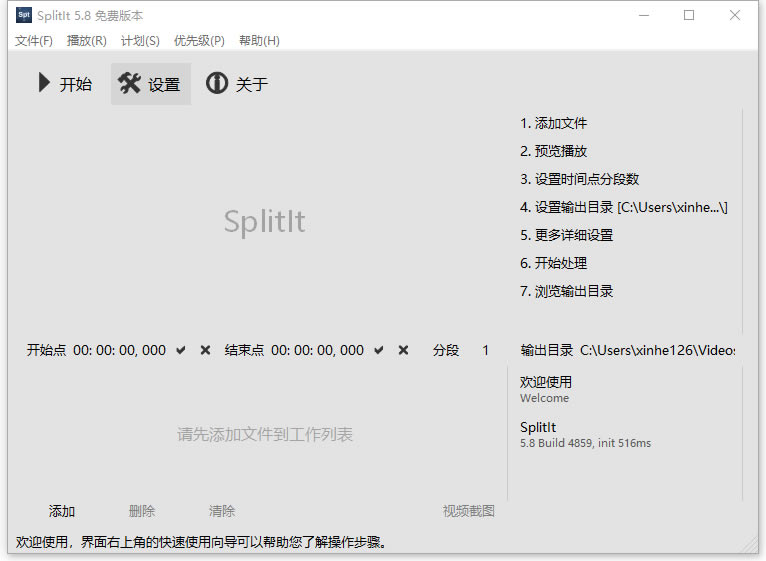Screen dimensions: 766x561
Task: Clear 结束点 time with its X icon
Action: [403, 350]
